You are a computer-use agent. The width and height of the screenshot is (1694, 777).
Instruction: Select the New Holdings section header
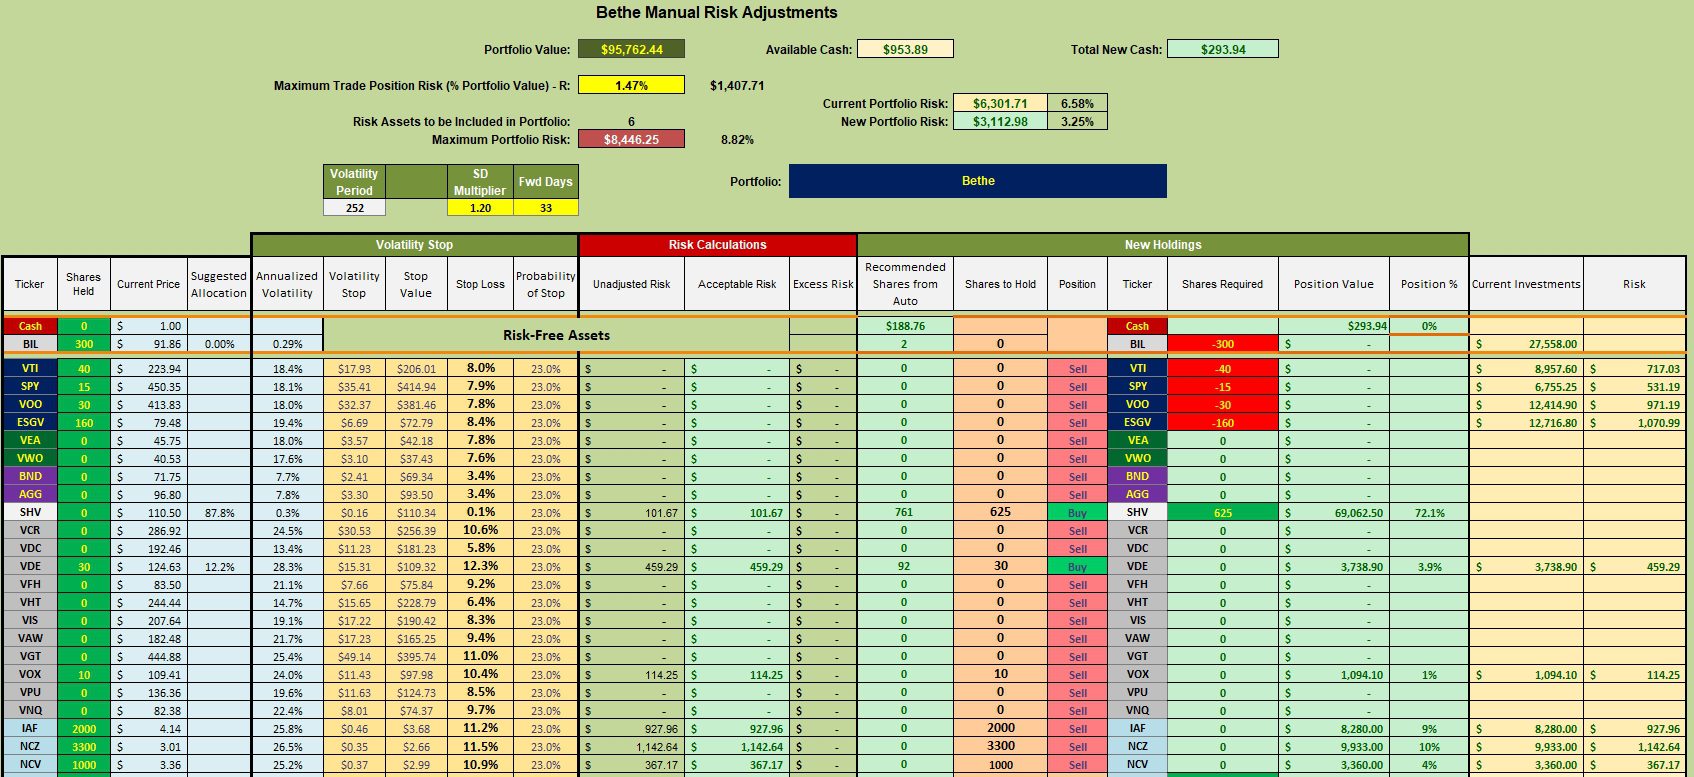pyautogui.click(x=1163, y=245)
